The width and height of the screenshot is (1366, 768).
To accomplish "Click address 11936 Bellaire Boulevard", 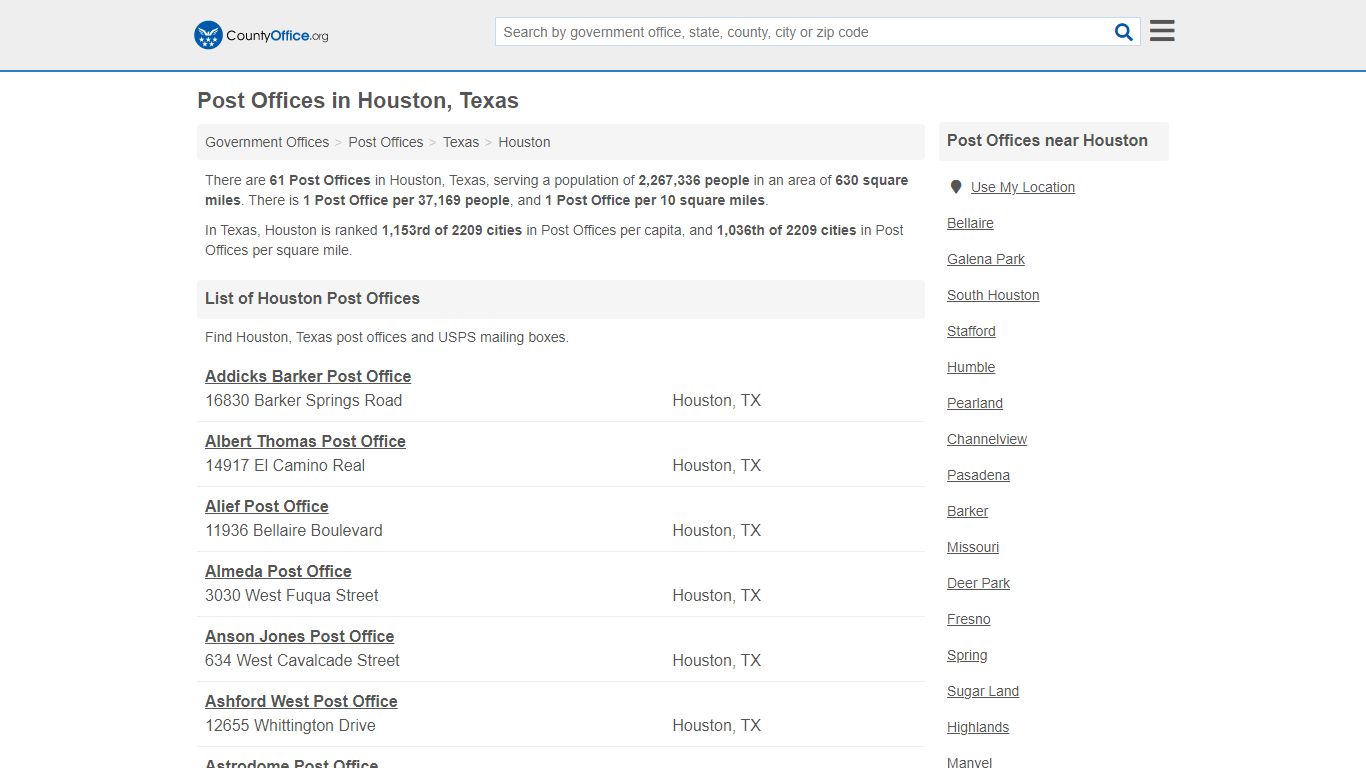I will 294,530.
